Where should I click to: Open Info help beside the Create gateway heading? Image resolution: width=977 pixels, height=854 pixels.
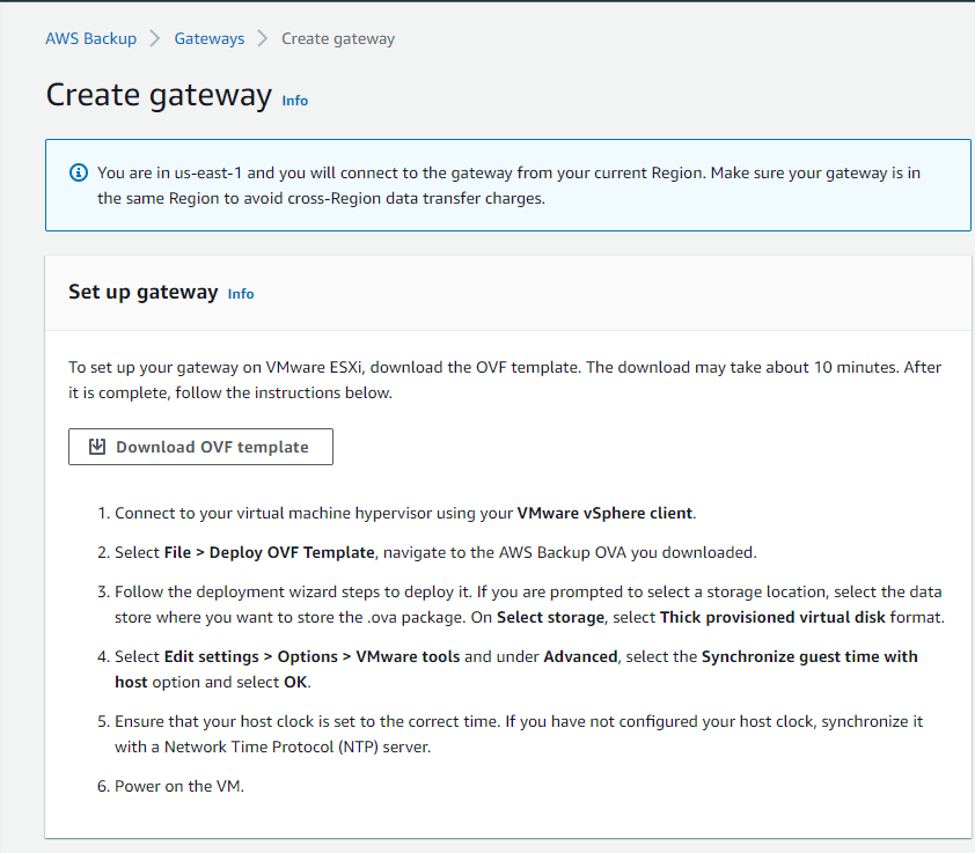[294, 100]
